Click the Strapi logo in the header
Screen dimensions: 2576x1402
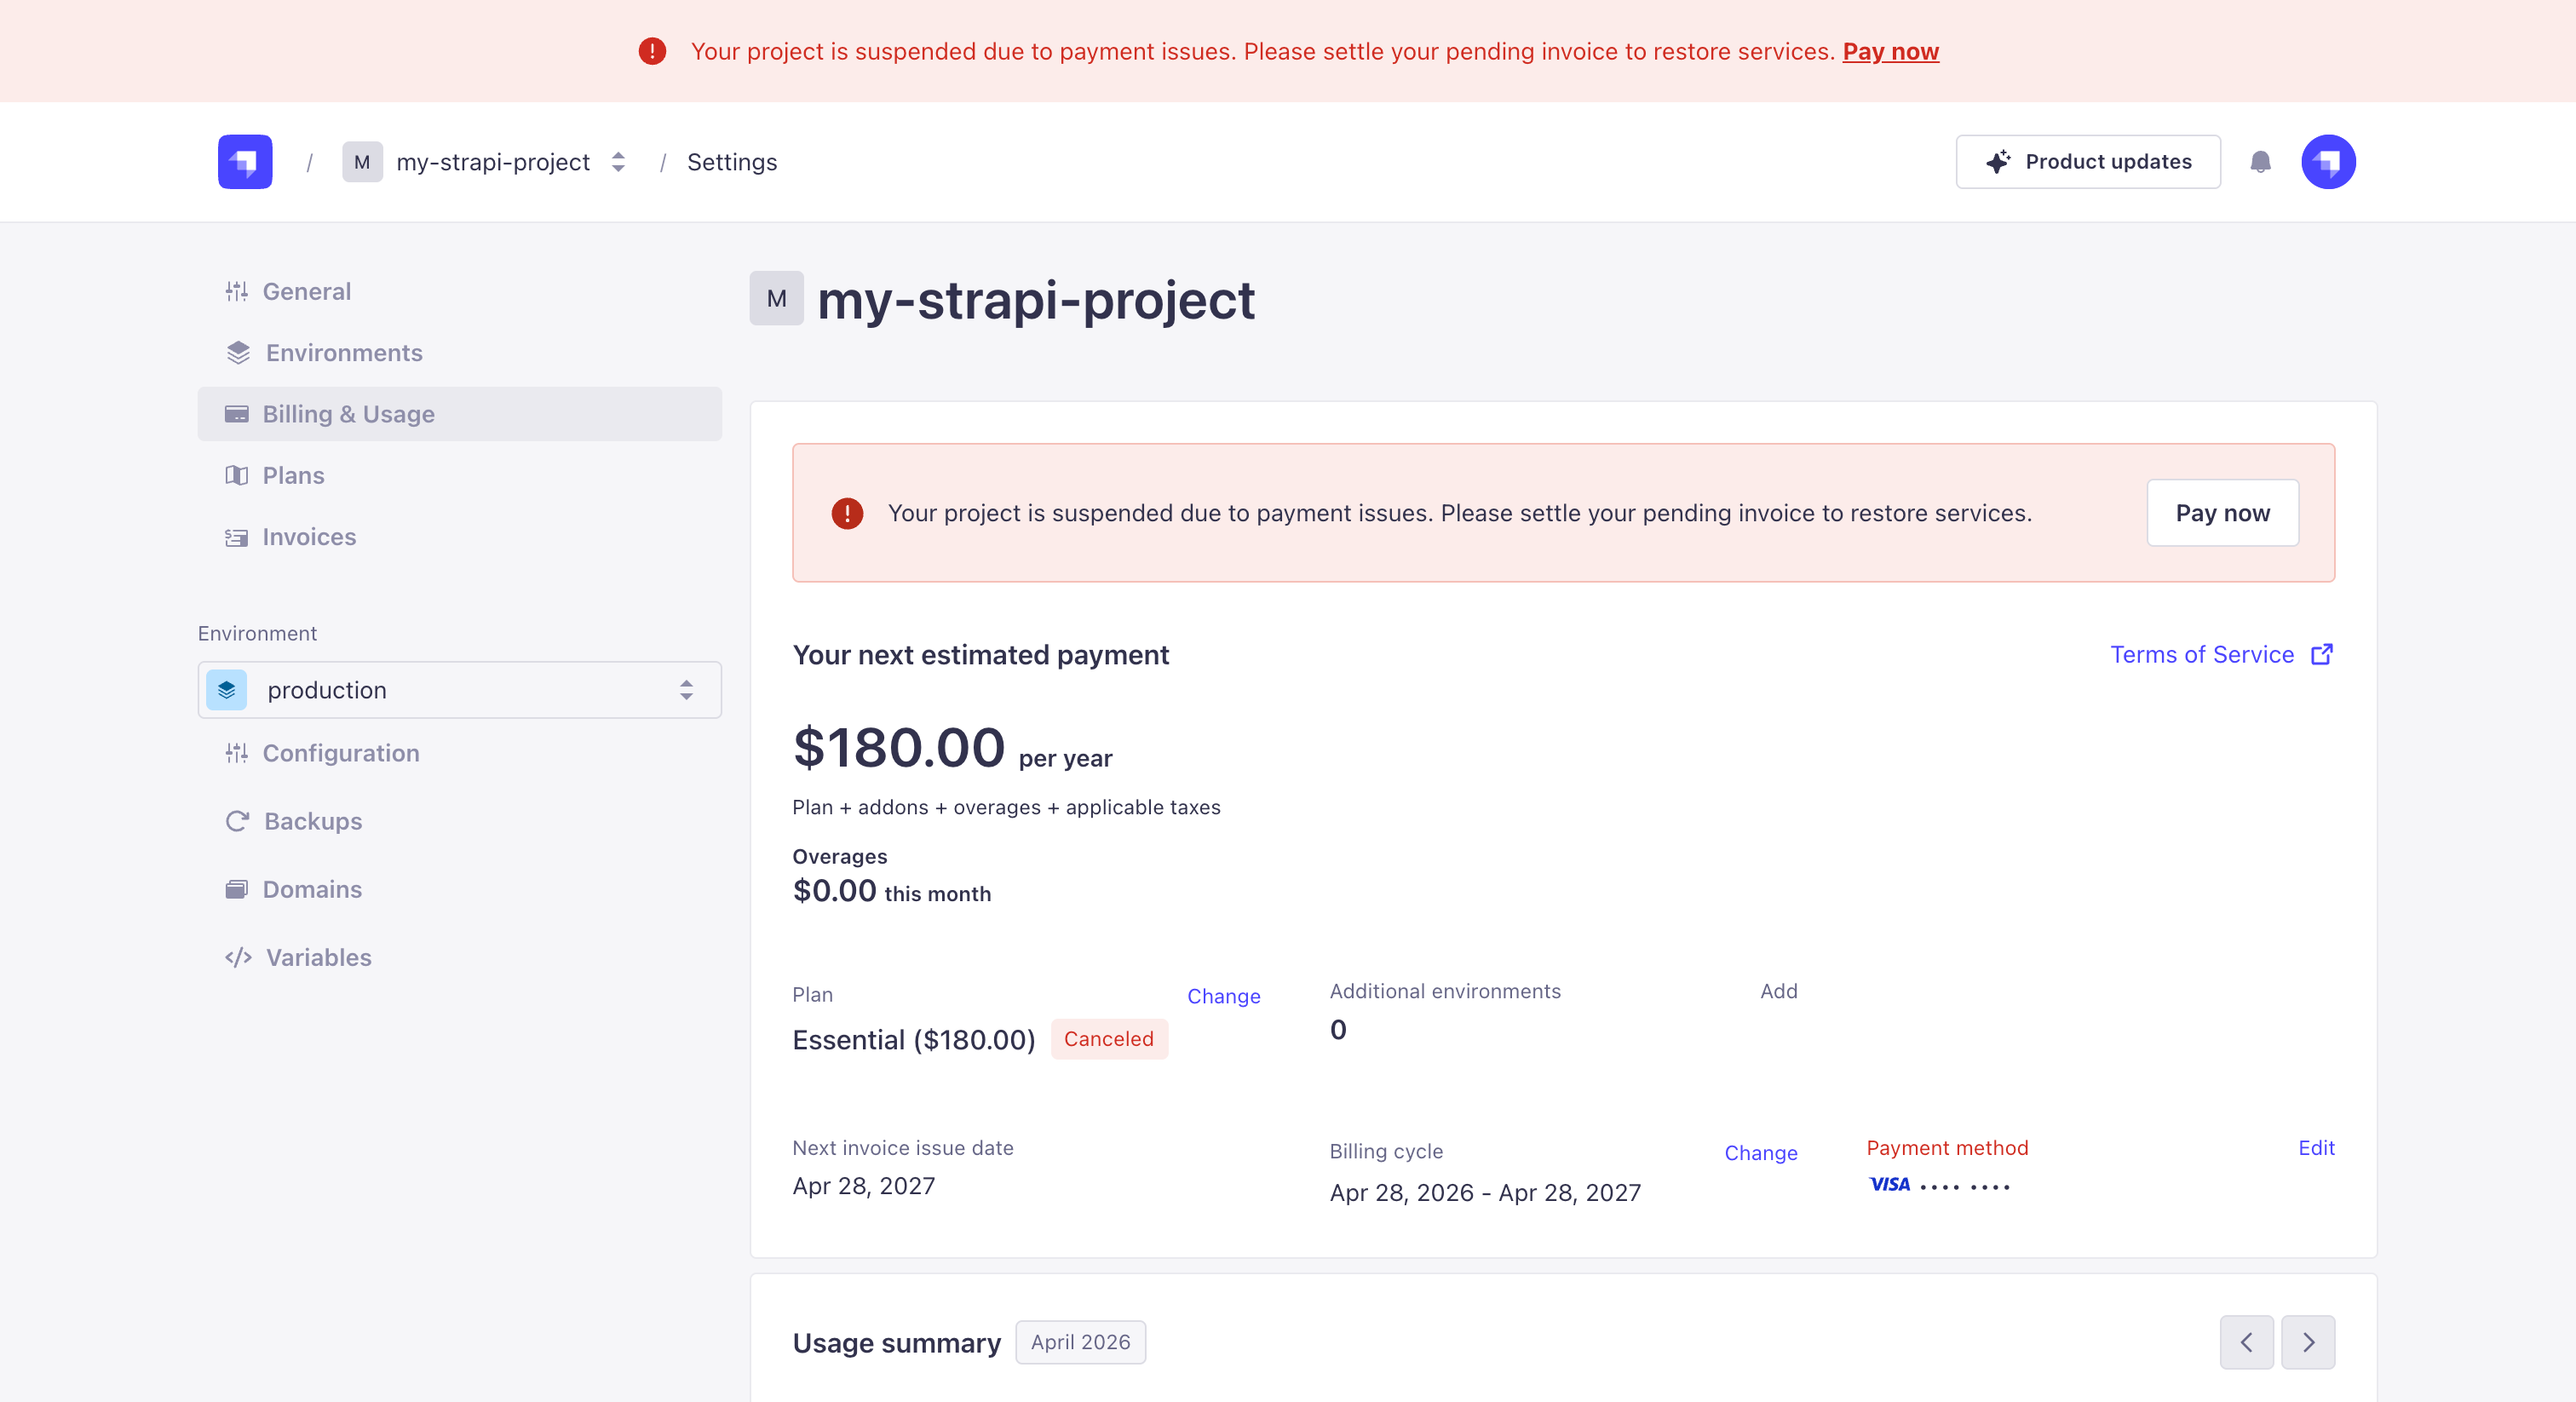point(245,162)
